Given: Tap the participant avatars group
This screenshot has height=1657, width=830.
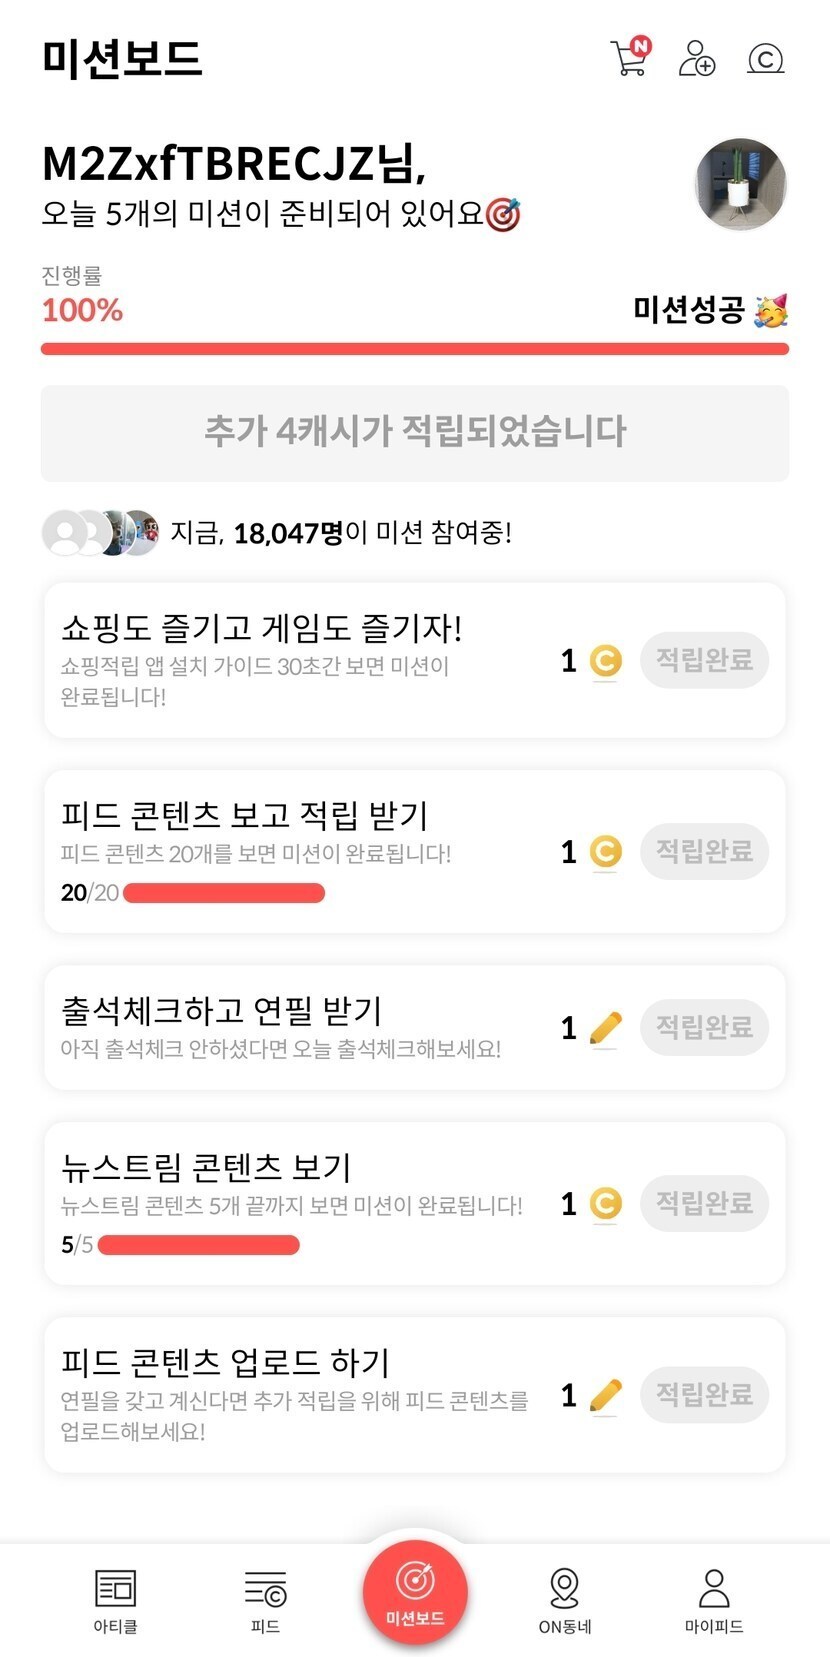Looking at the screenshot, I should [100, 533].
